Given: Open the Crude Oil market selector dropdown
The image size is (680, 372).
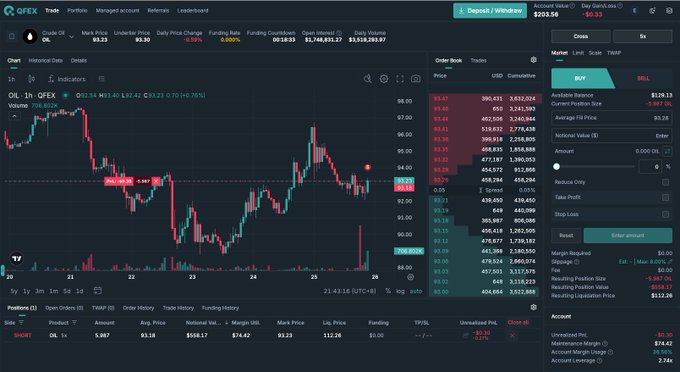Looking at the screenshot, I should (x=72, y=37).
